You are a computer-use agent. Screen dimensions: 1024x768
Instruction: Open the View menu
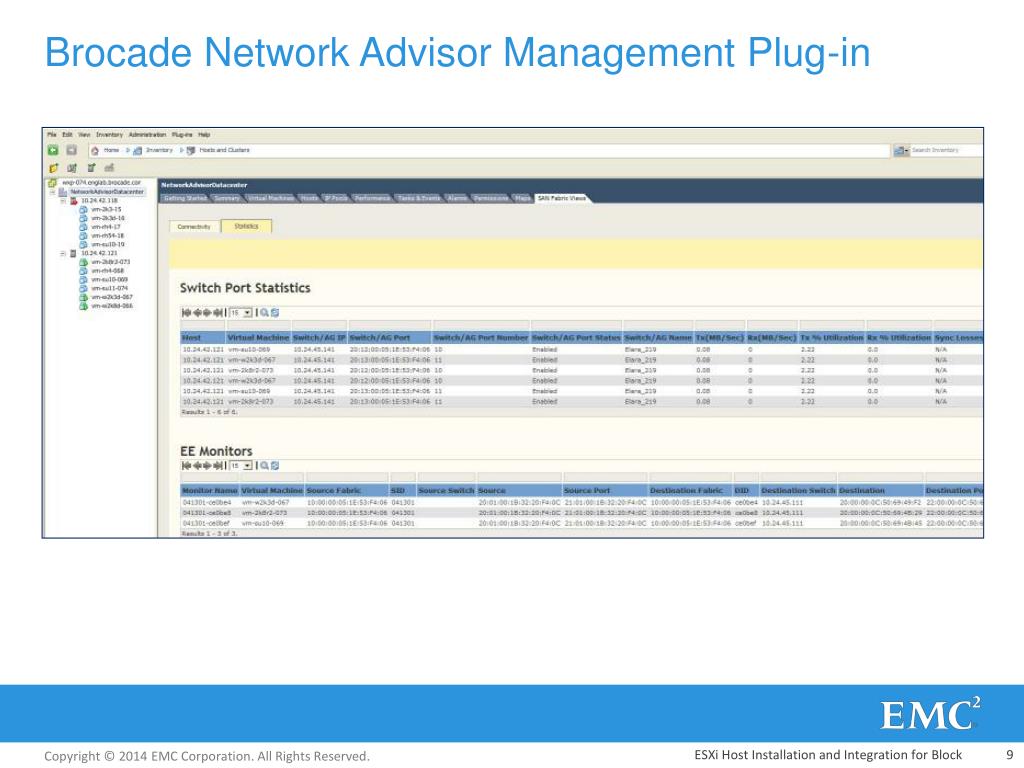84,135
